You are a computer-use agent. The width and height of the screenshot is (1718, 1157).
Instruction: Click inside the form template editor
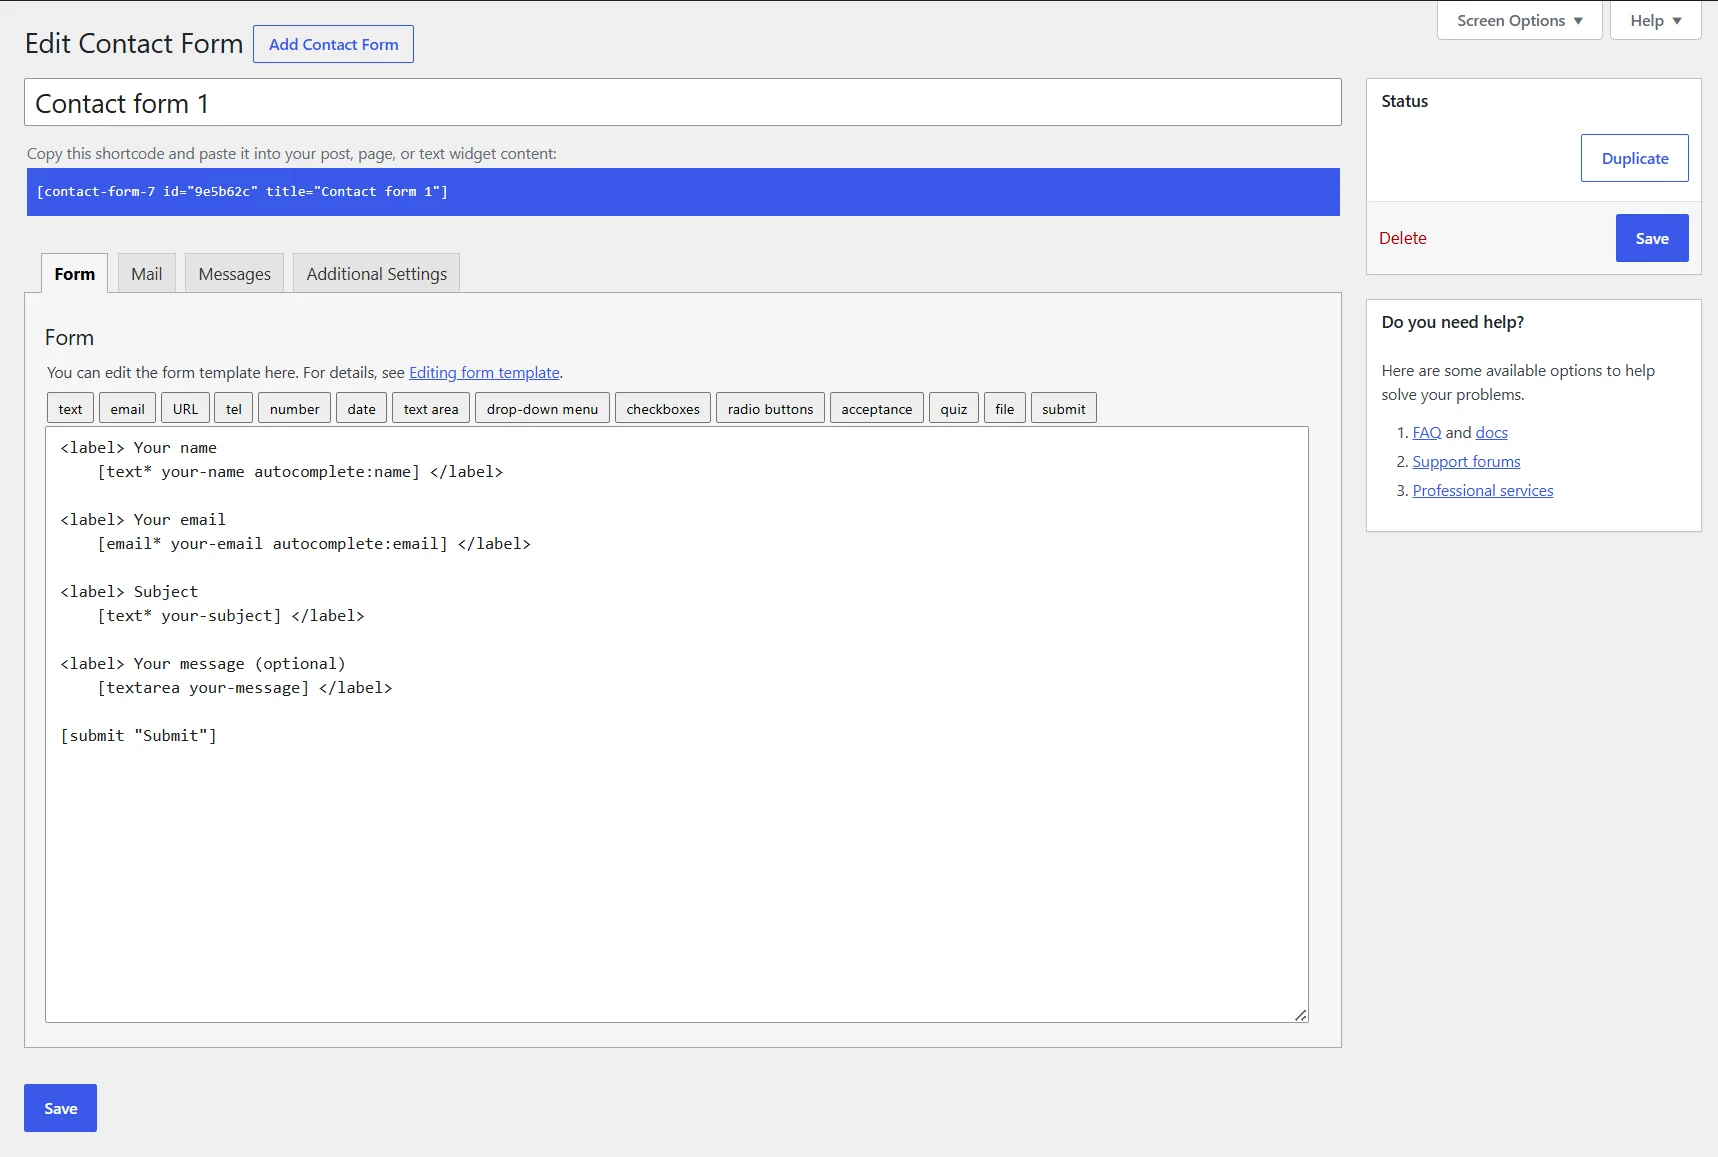coord(677,724)
